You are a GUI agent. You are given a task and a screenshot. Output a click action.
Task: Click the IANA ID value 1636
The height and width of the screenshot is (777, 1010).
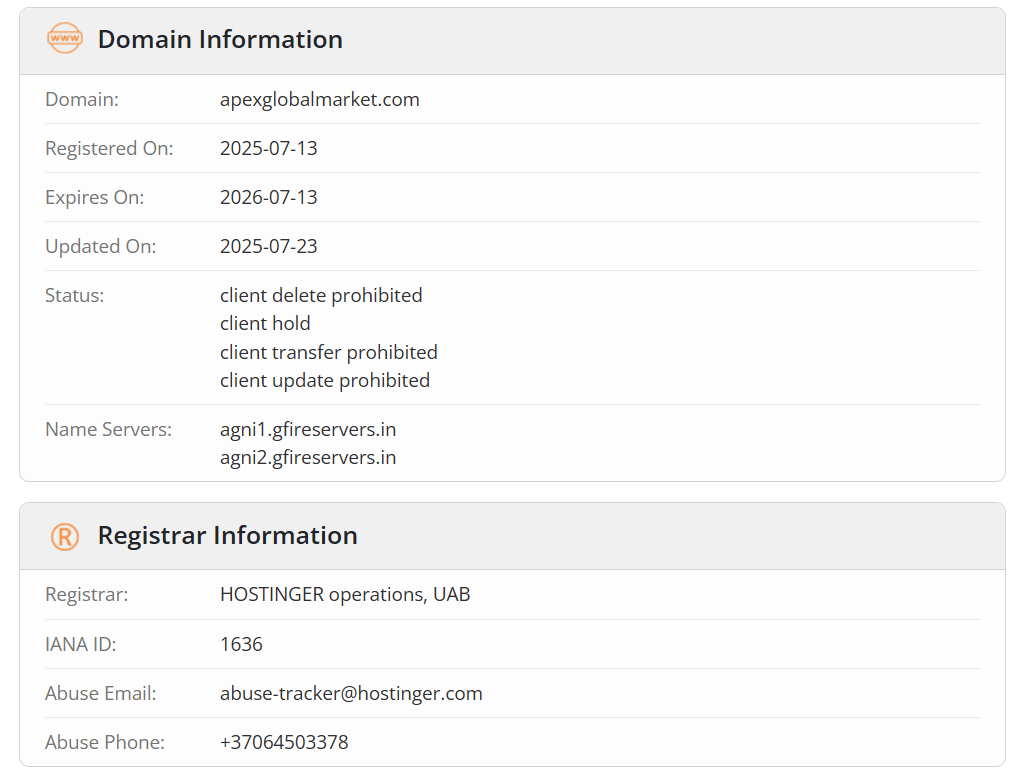241,644
